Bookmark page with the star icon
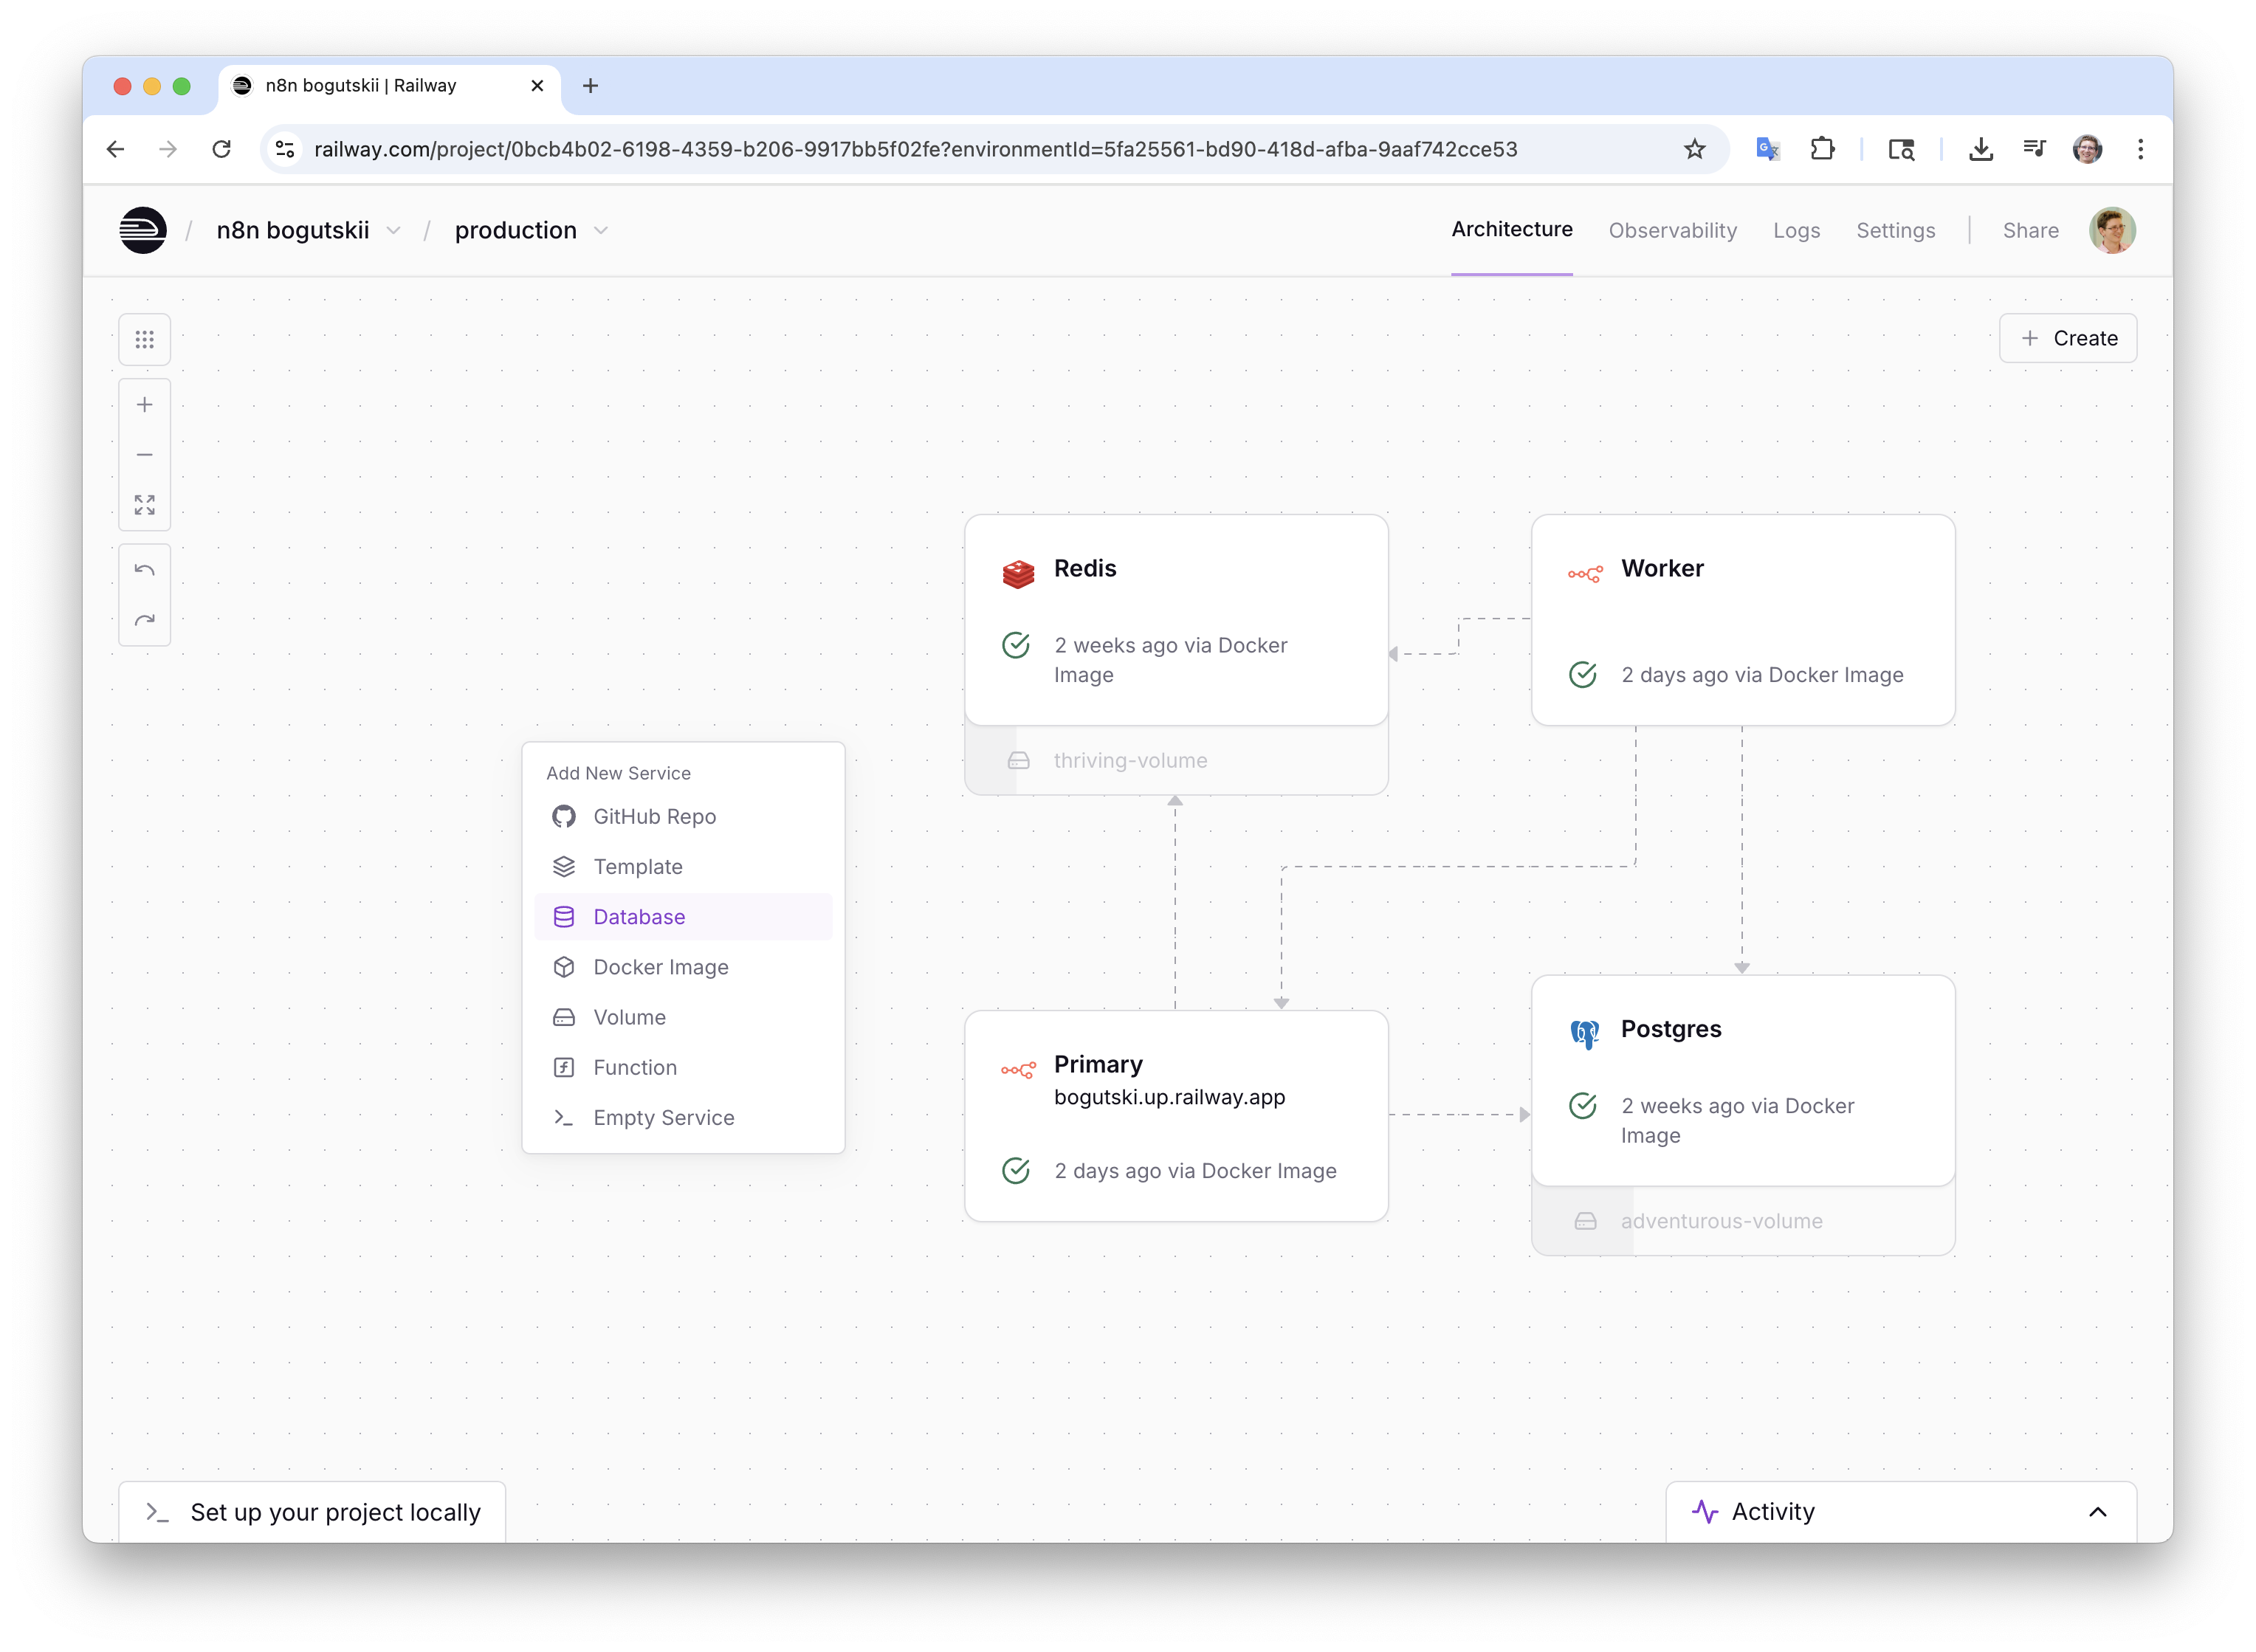 point(1694,150)
